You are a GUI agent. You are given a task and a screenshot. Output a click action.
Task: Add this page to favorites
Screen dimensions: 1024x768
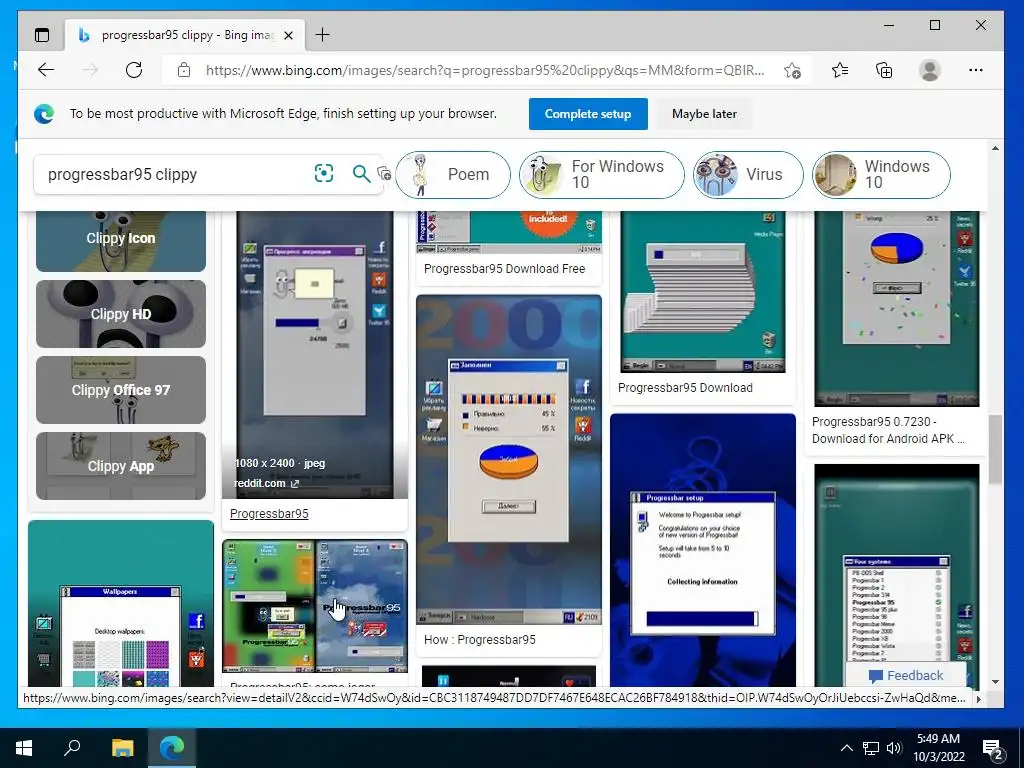(x=792, y=70)
